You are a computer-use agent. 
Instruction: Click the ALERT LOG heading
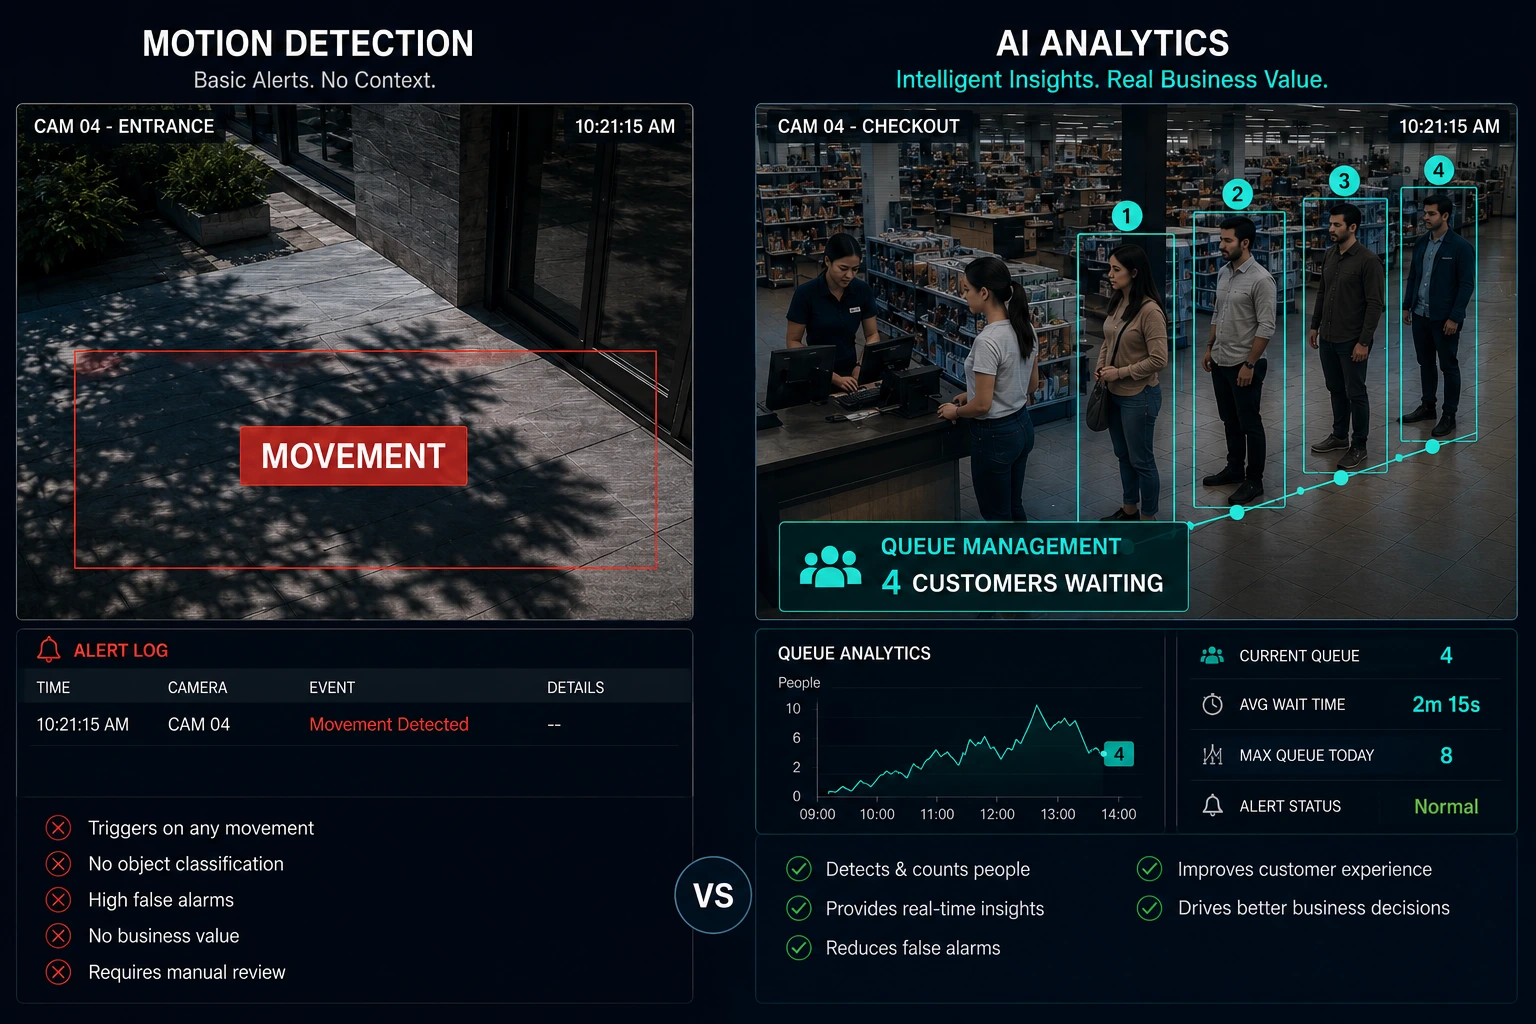(x=121, y=650)
